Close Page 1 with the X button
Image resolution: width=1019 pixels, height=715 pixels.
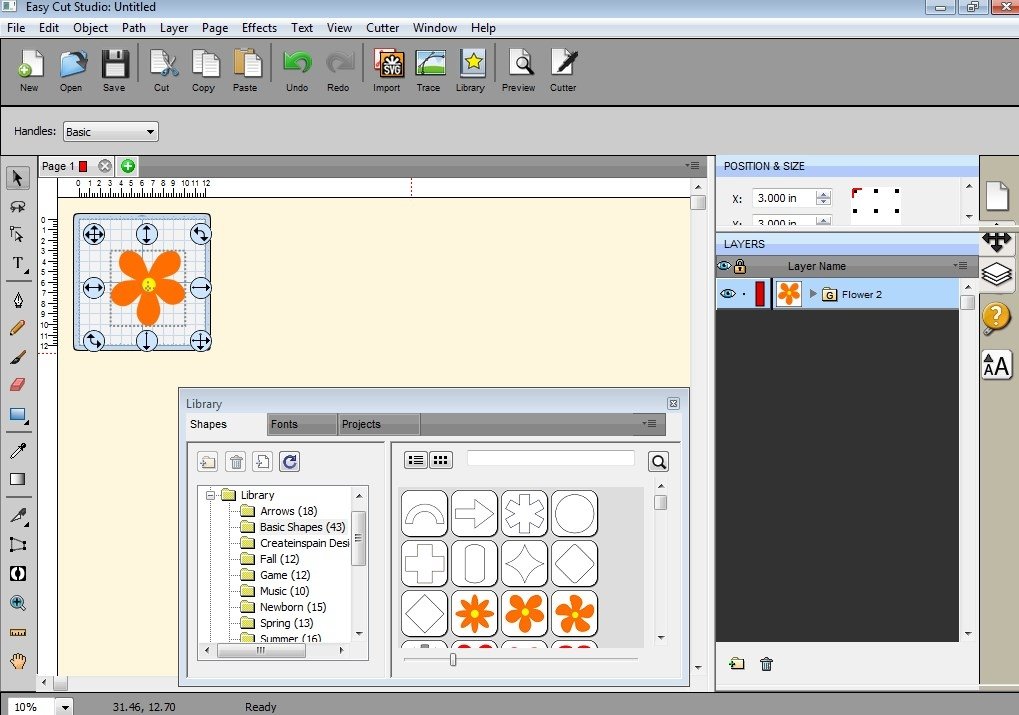(105, 166)
